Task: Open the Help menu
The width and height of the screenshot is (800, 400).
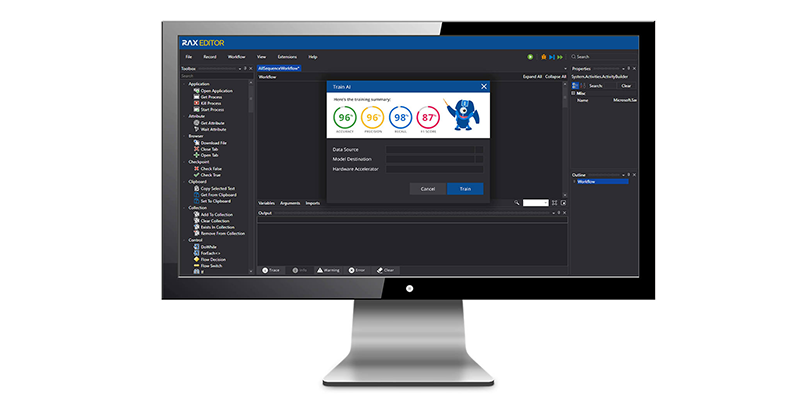Action: pyautogui.click(x=313, y=57)
